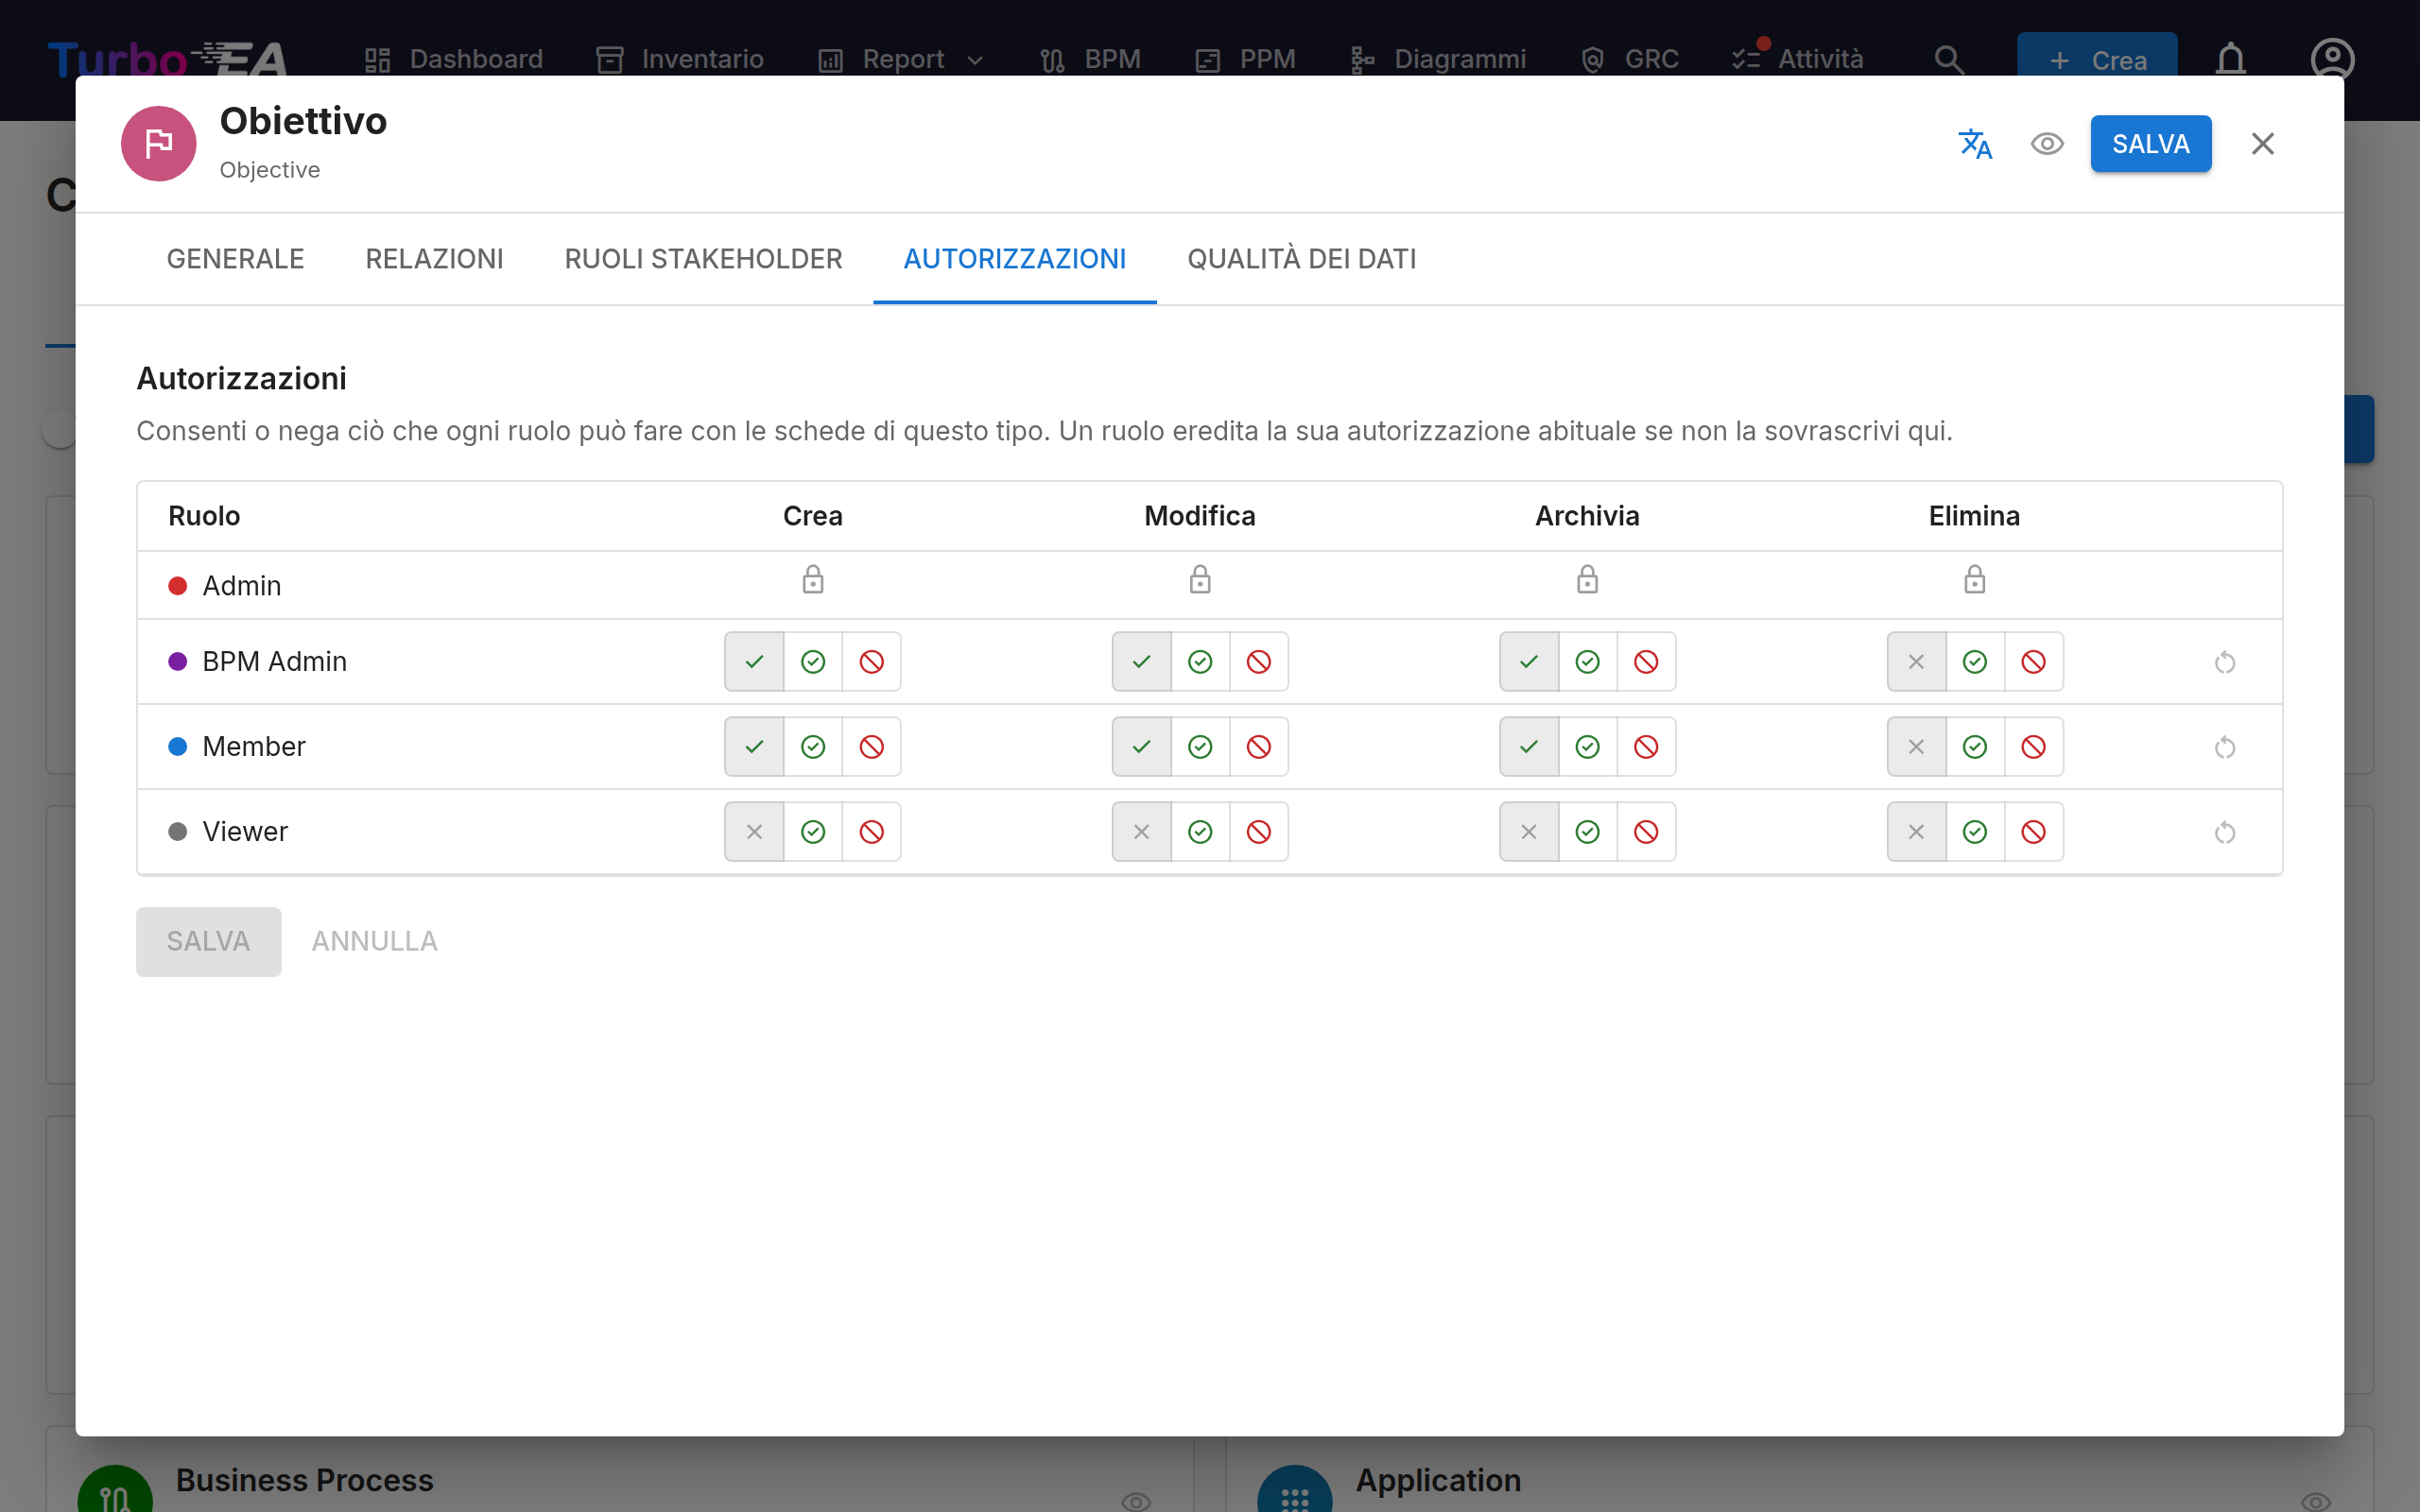Screen dimensions: 2420x1512
Task: Click the search magnifier in top bar
Action: (1949, 60)
